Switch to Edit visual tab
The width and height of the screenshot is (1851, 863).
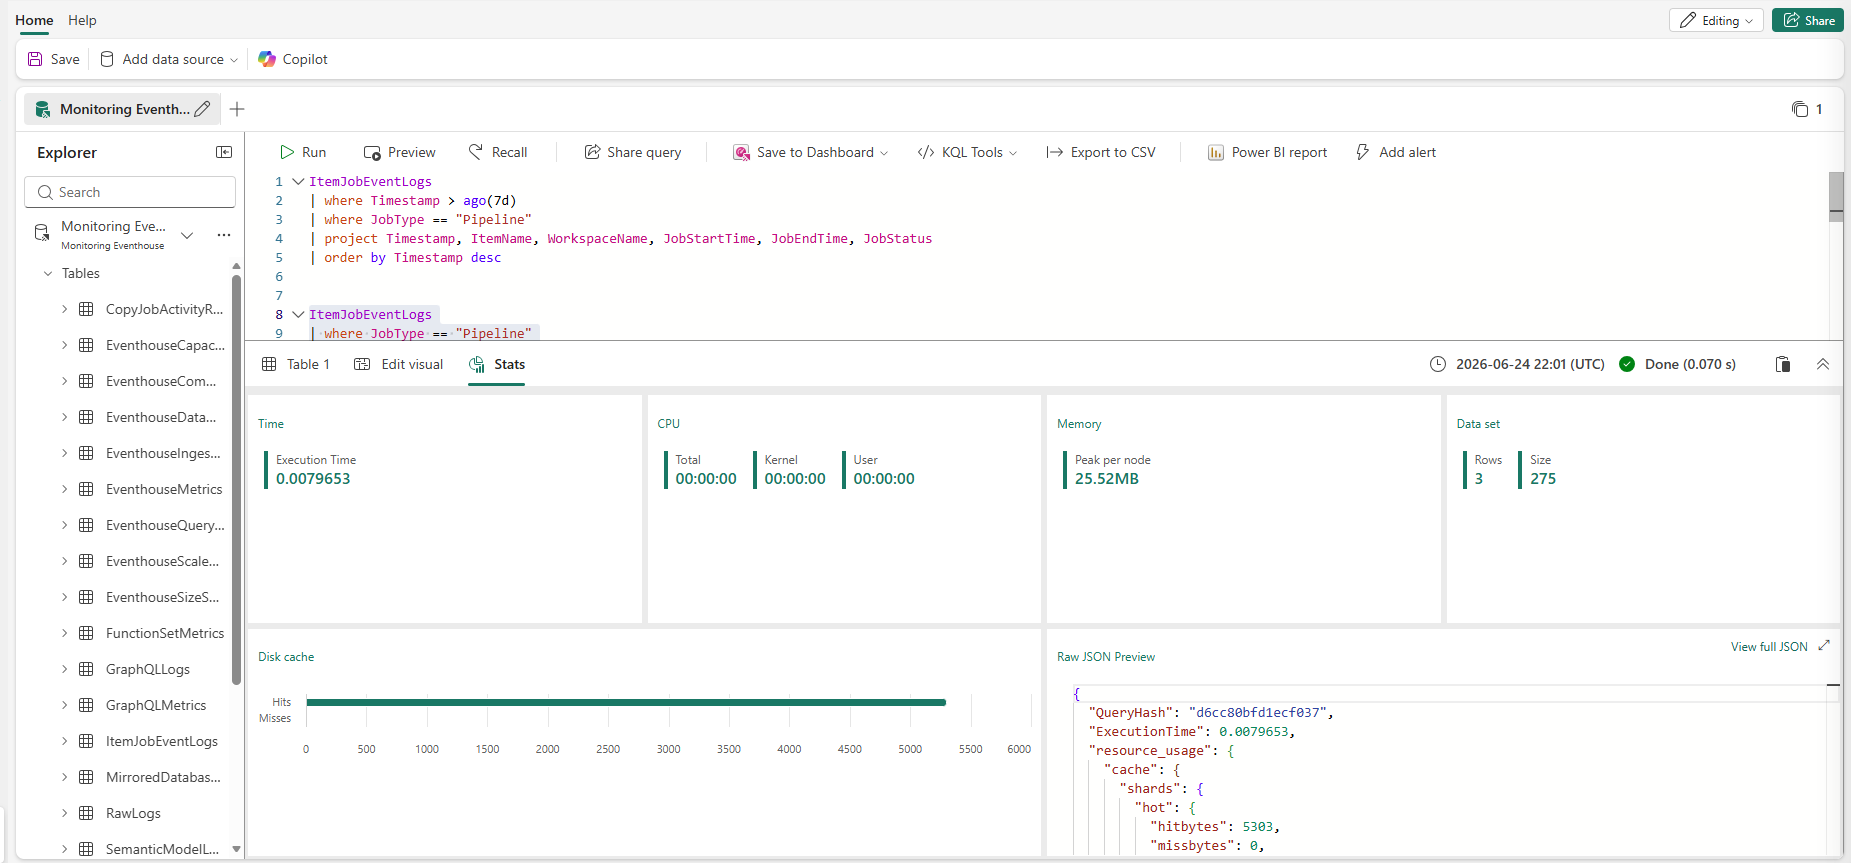point(399,364)
